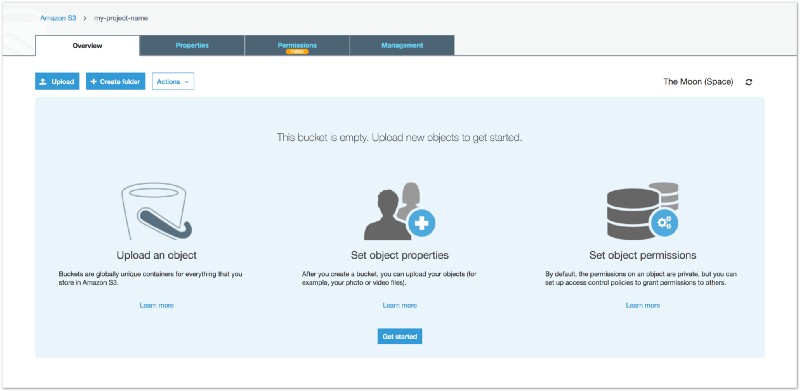The width and height of the screenshot is (800, 391).
Task: Click the bucket illustration above Upload an object
Action: pyautogui.click(x=157, y=212)
